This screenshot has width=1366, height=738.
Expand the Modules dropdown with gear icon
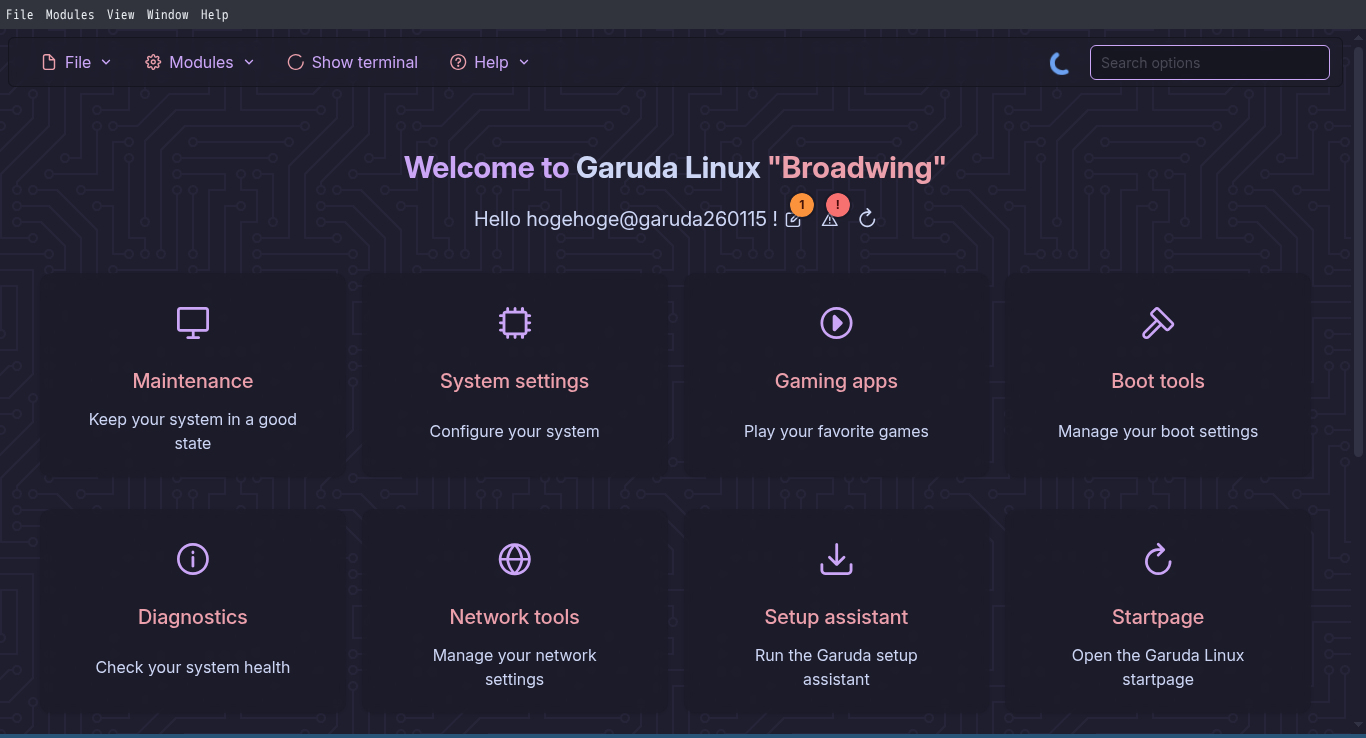point(200,62)
